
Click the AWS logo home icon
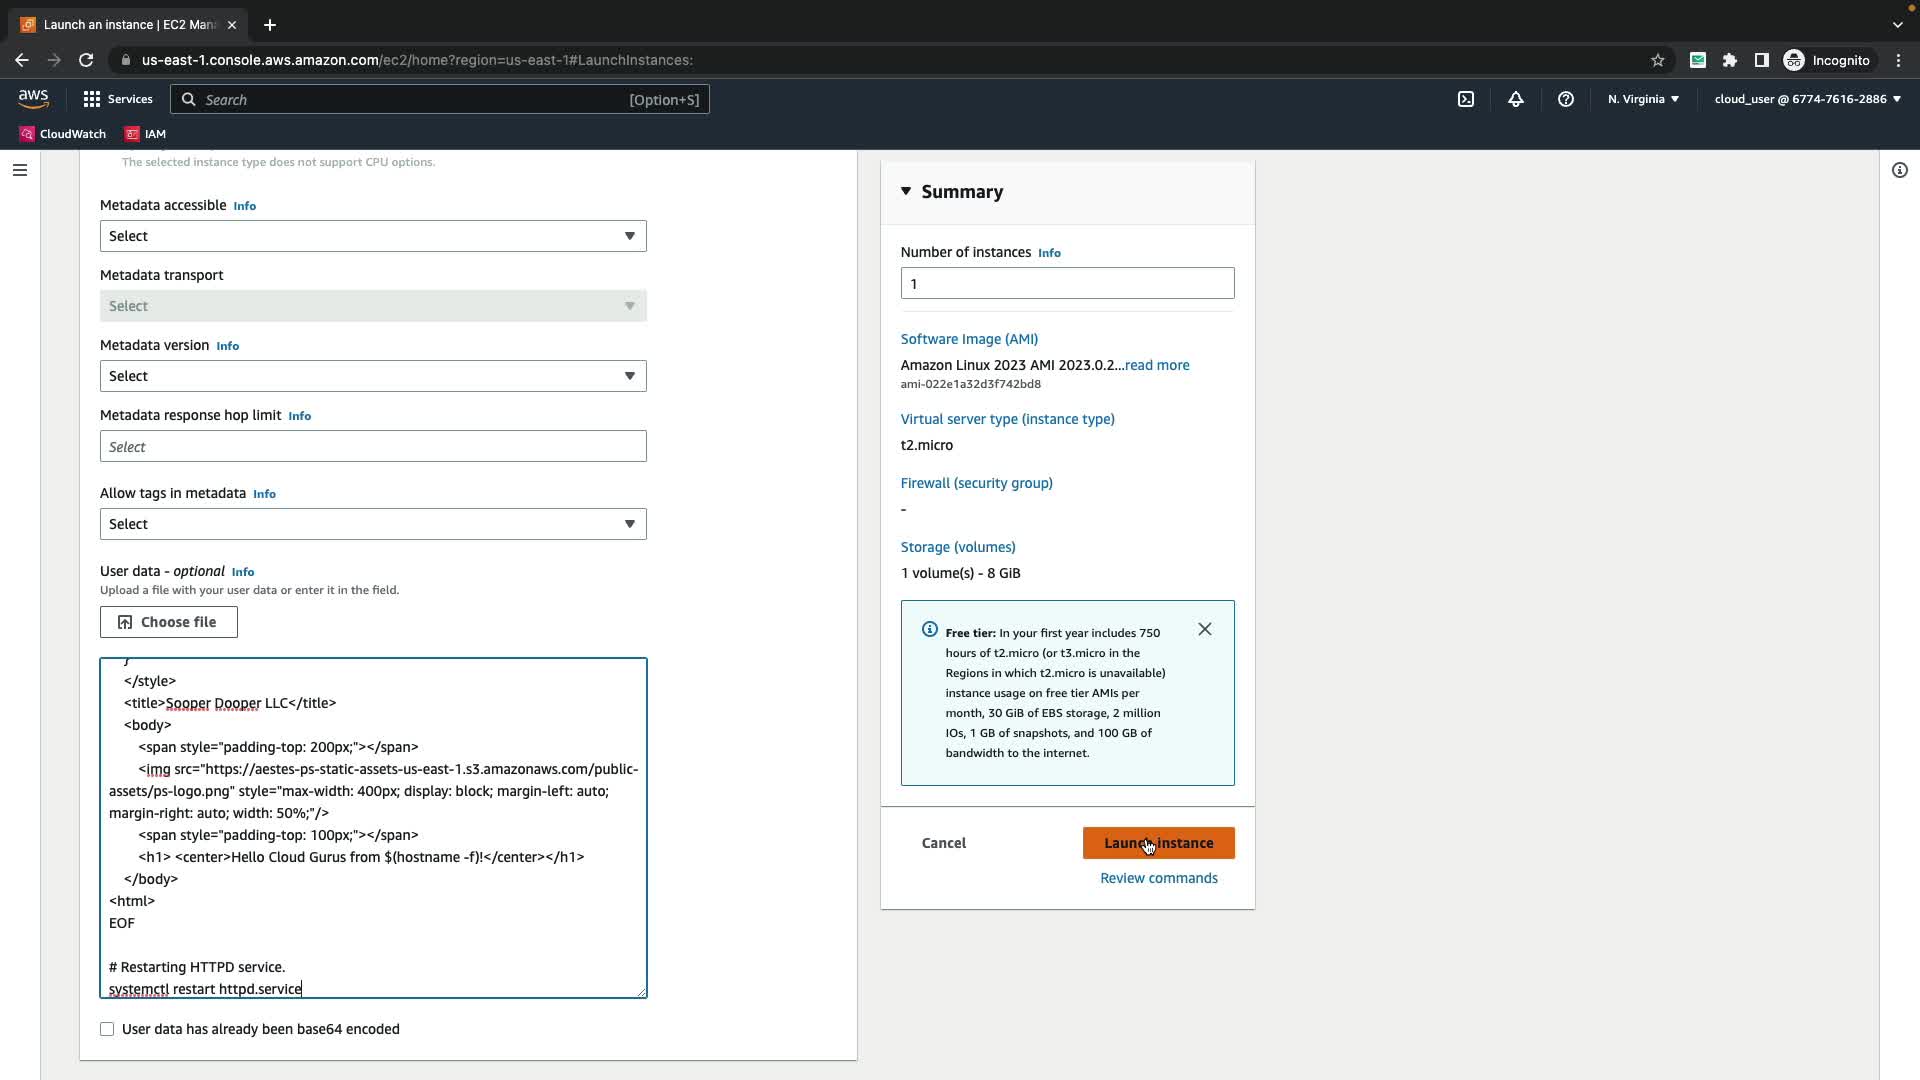[x=33, y=99]
